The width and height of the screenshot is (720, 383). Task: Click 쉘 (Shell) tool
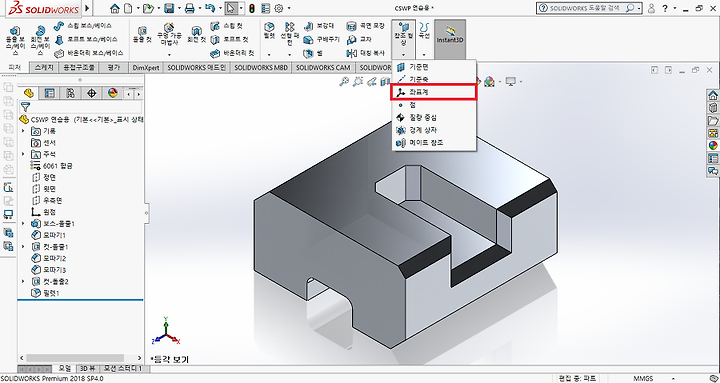coord(313,53)
